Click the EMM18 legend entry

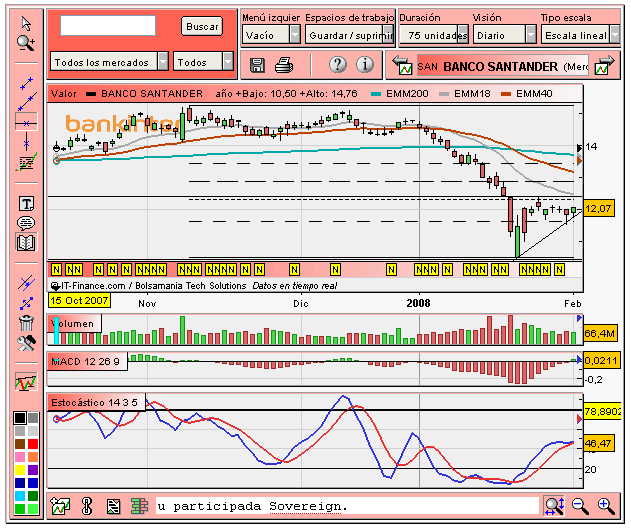click(465, 94)
